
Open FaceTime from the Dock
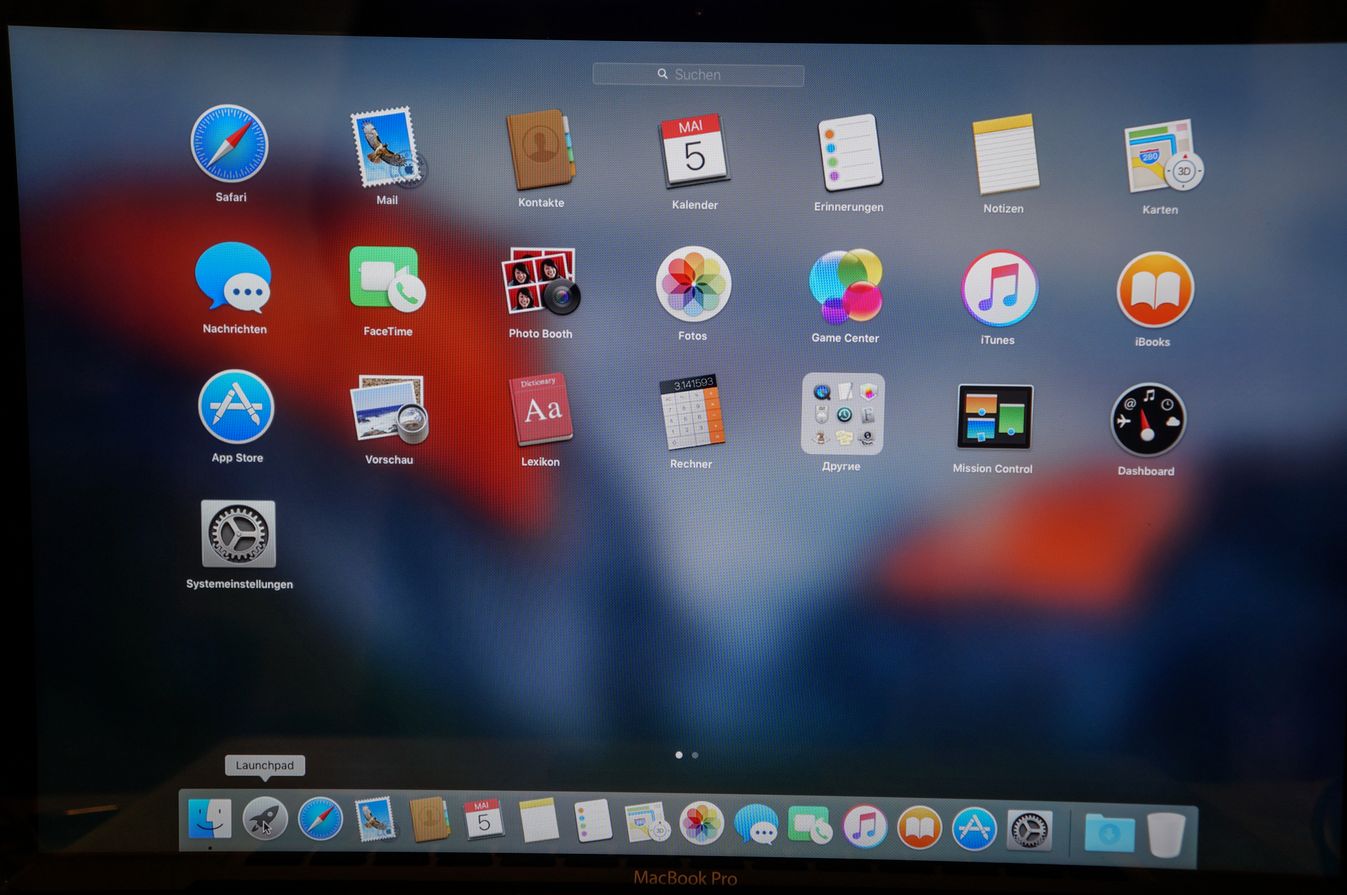[x=810, y=825]
